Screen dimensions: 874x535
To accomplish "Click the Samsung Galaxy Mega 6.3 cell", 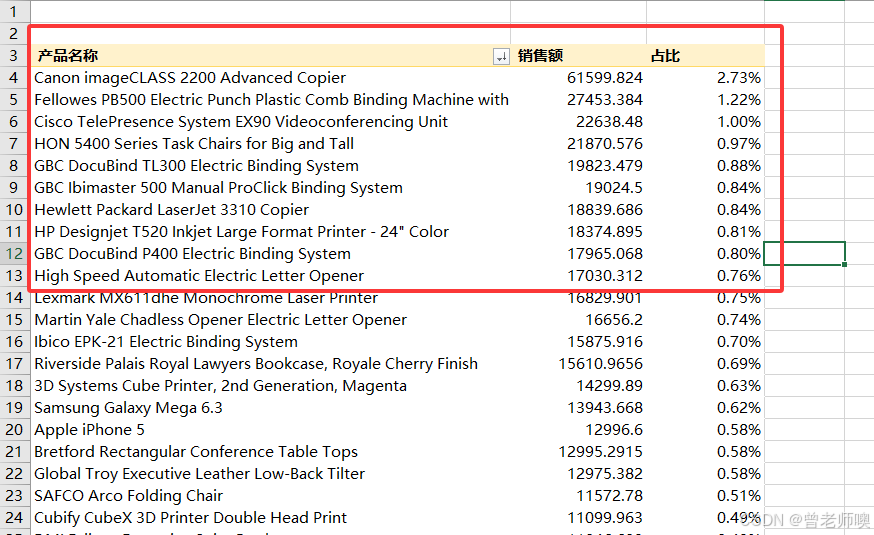I will pyautogui.click(x=270, y=408).
